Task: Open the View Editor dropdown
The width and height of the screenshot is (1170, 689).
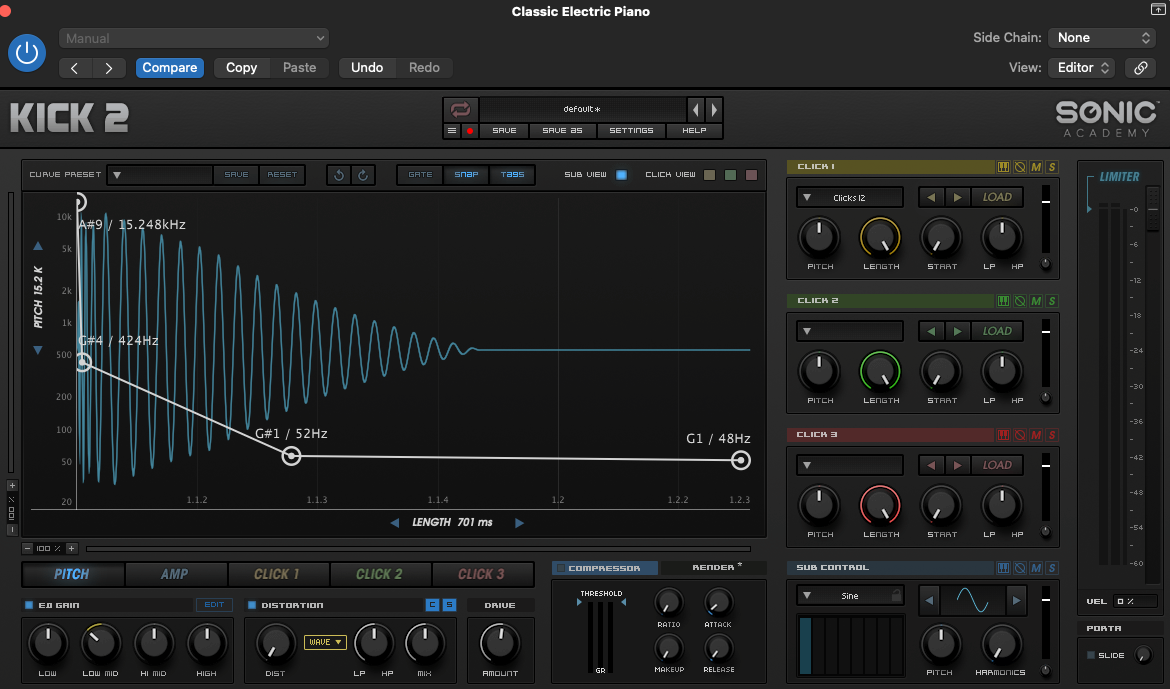Action: click(1082, 68)
